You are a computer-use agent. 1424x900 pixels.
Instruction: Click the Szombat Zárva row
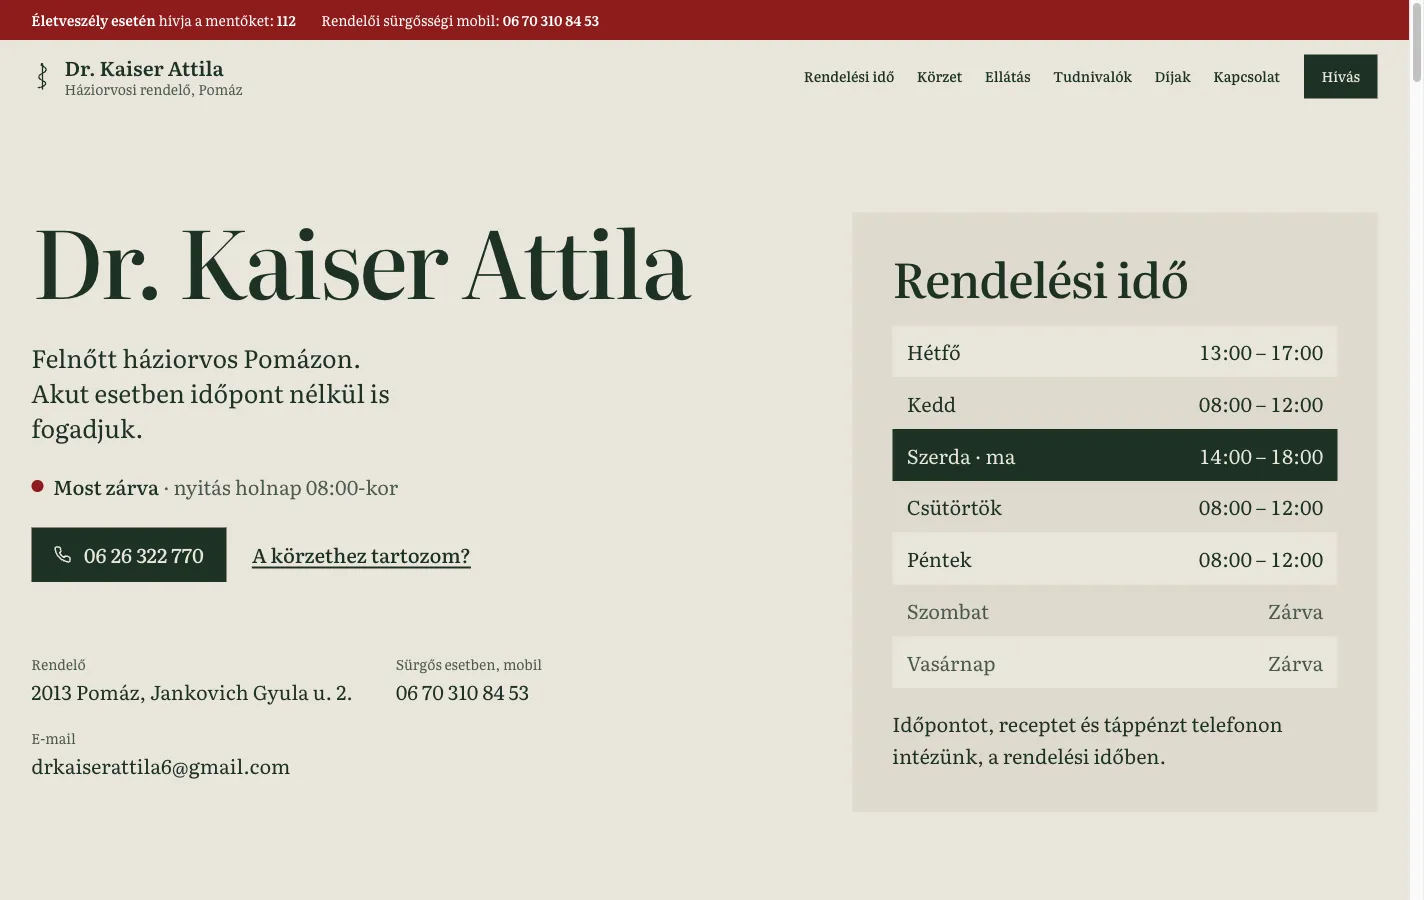[1114, 612]
